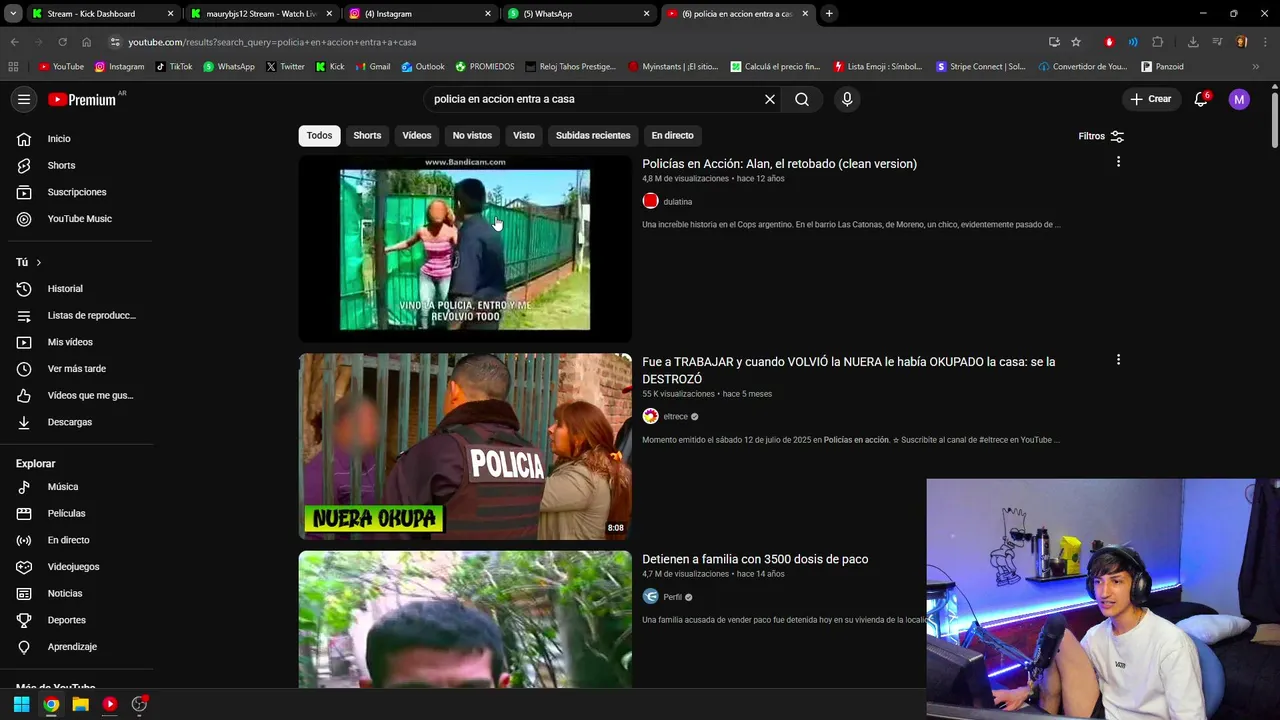The image size is (1280, 720).
Task: Click the browser address bar URL
Action: [272, 42]
